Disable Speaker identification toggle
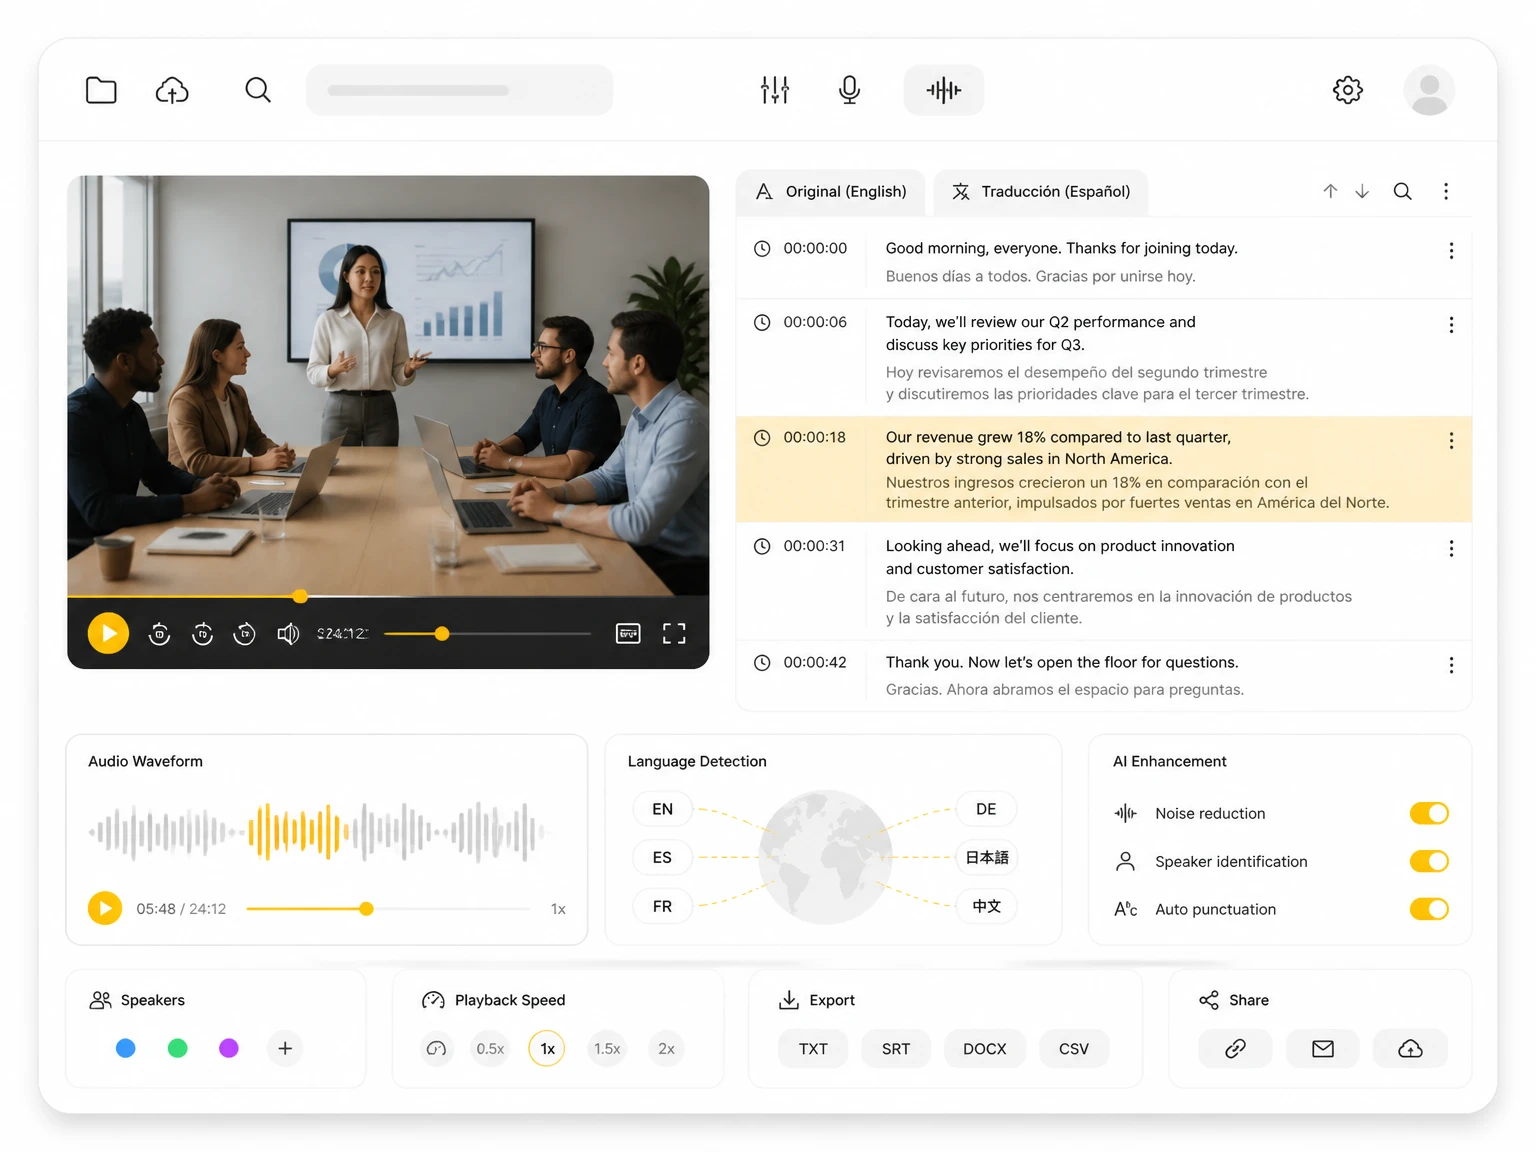The height and width of the screenshot is (1152, 1536). pos(1429,861)
